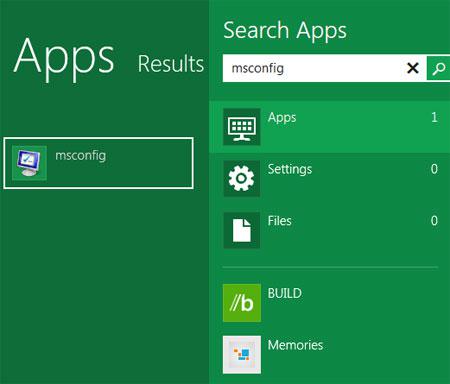Click the Search Apps heading
The height and width of the screenshot is (384, 450).
pyautogui.click(x=285, y=31)
